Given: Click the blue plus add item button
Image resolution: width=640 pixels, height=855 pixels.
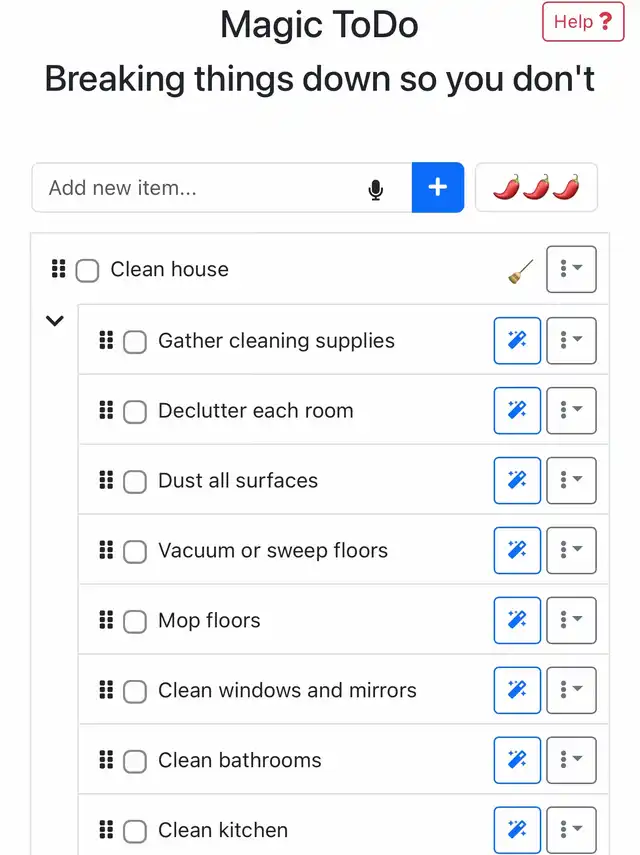Looking at the screenshot, I should tap(437, 188).
